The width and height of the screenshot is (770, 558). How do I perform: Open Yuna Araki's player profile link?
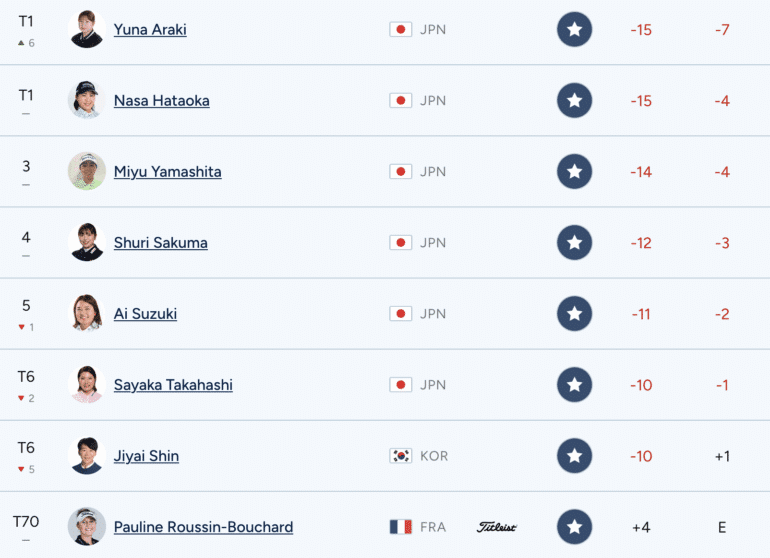click(150, 30)
